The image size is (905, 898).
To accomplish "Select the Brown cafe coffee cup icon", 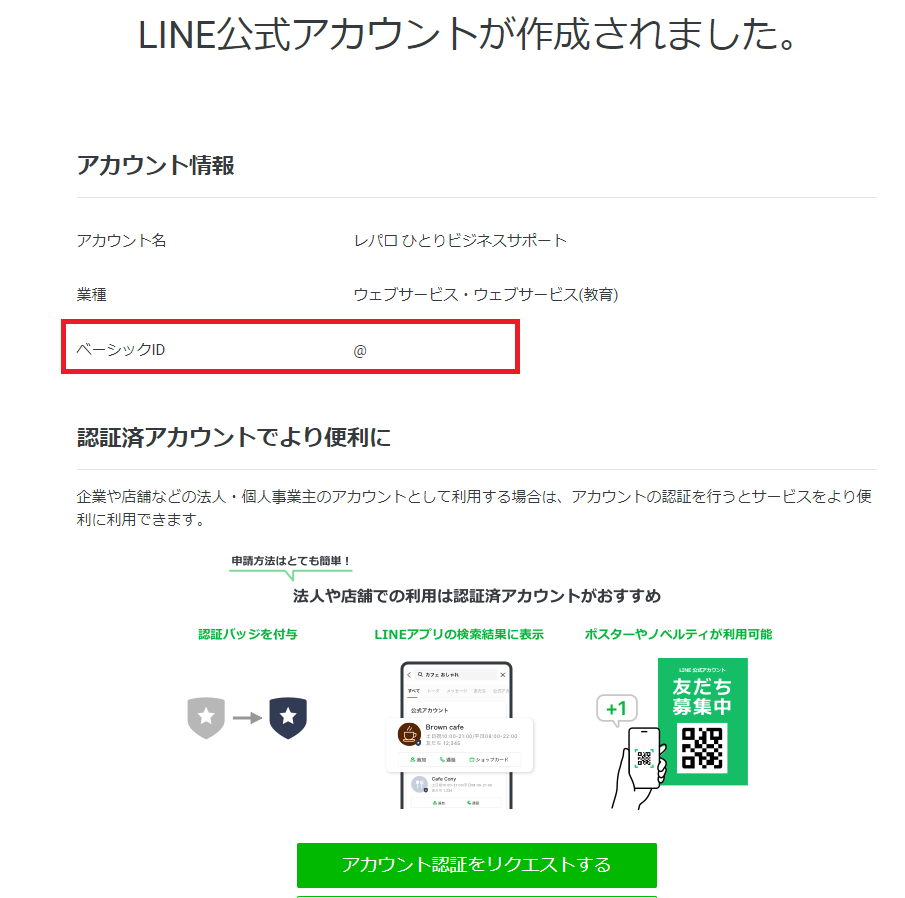I will tap(408, 734).
